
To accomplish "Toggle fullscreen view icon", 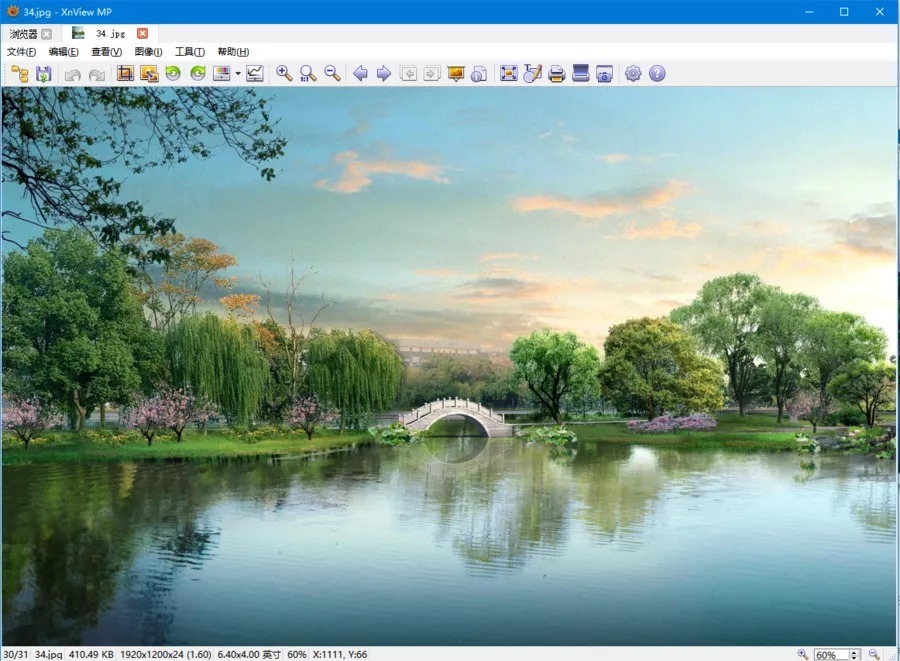I will point(508,73).
